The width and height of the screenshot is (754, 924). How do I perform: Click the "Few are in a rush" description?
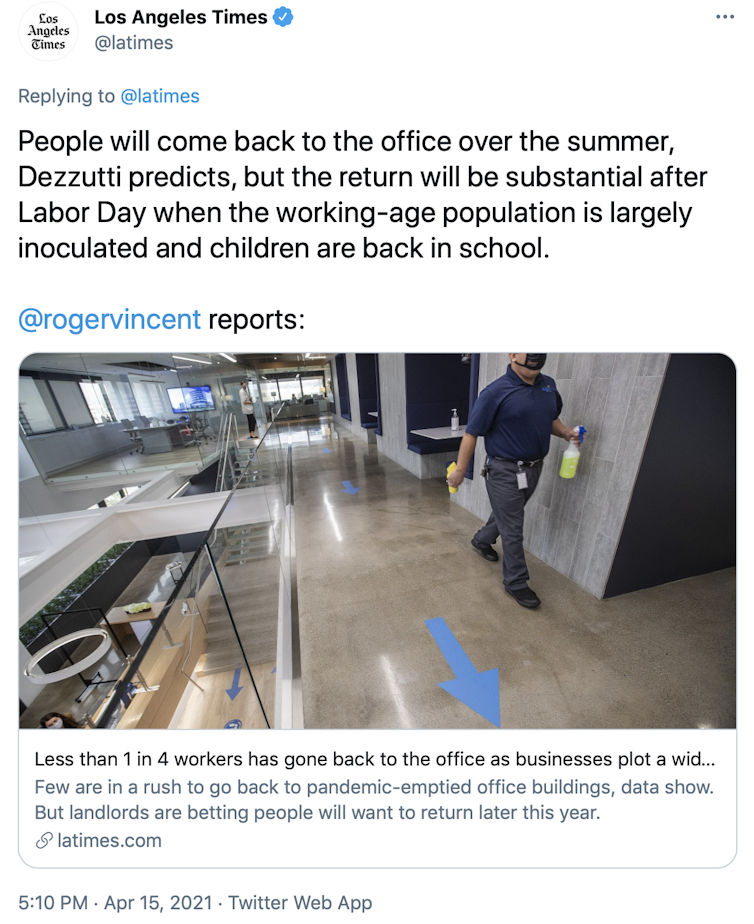click(x=374, y=799)
